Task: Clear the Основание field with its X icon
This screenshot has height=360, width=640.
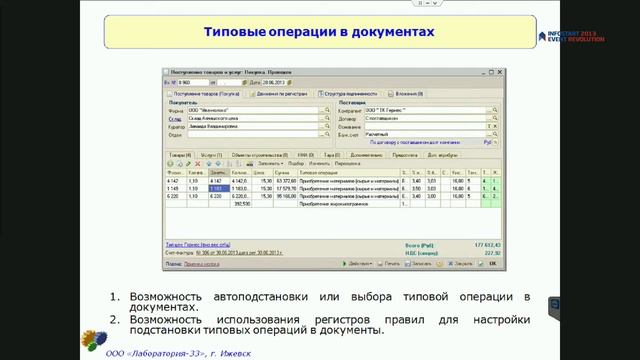Action: pyautogui.click(x=495, y=126)
